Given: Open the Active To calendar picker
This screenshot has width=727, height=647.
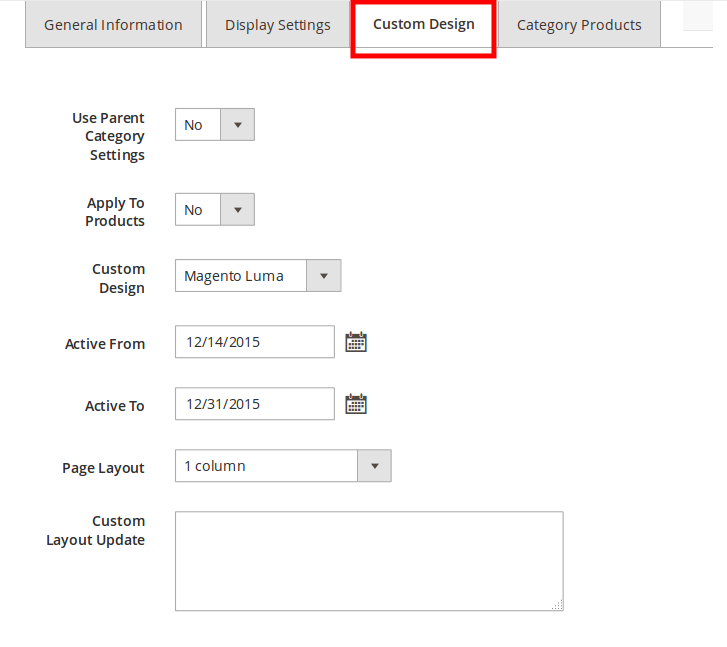Looking at the screenshot, I should 356,404.
